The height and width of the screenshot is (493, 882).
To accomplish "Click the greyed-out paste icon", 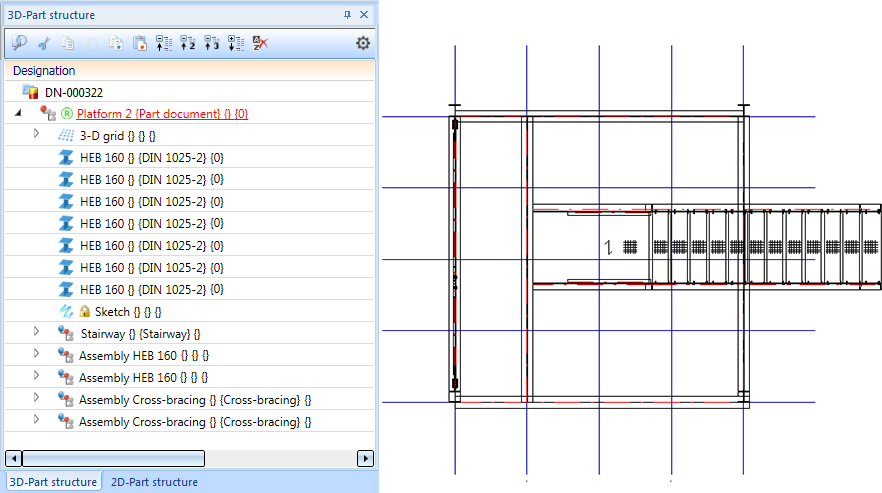I will [x=92, y=43].
